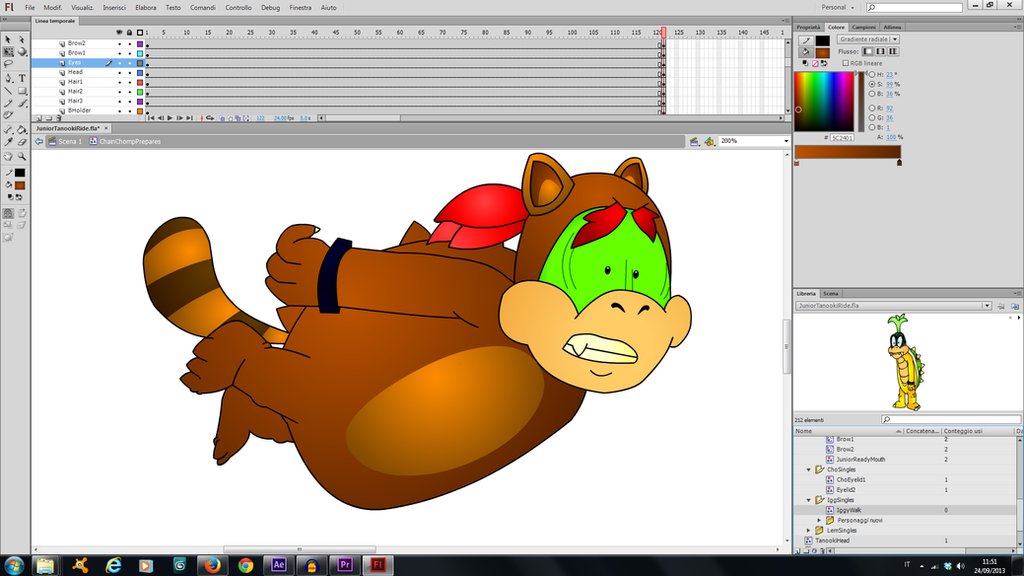Select the Brush tool
The image size is (1024, 576).
[22, 103]
